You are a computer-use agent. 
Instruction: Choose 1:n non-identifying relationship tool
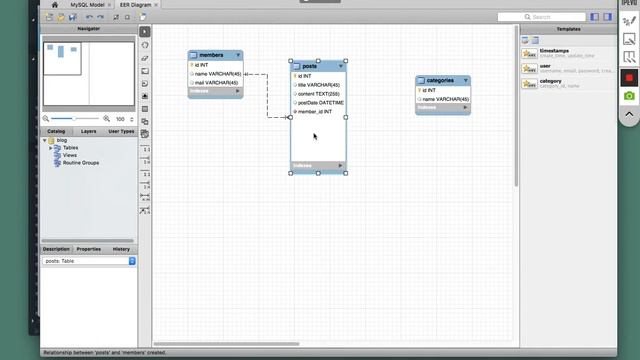(145, 160)
